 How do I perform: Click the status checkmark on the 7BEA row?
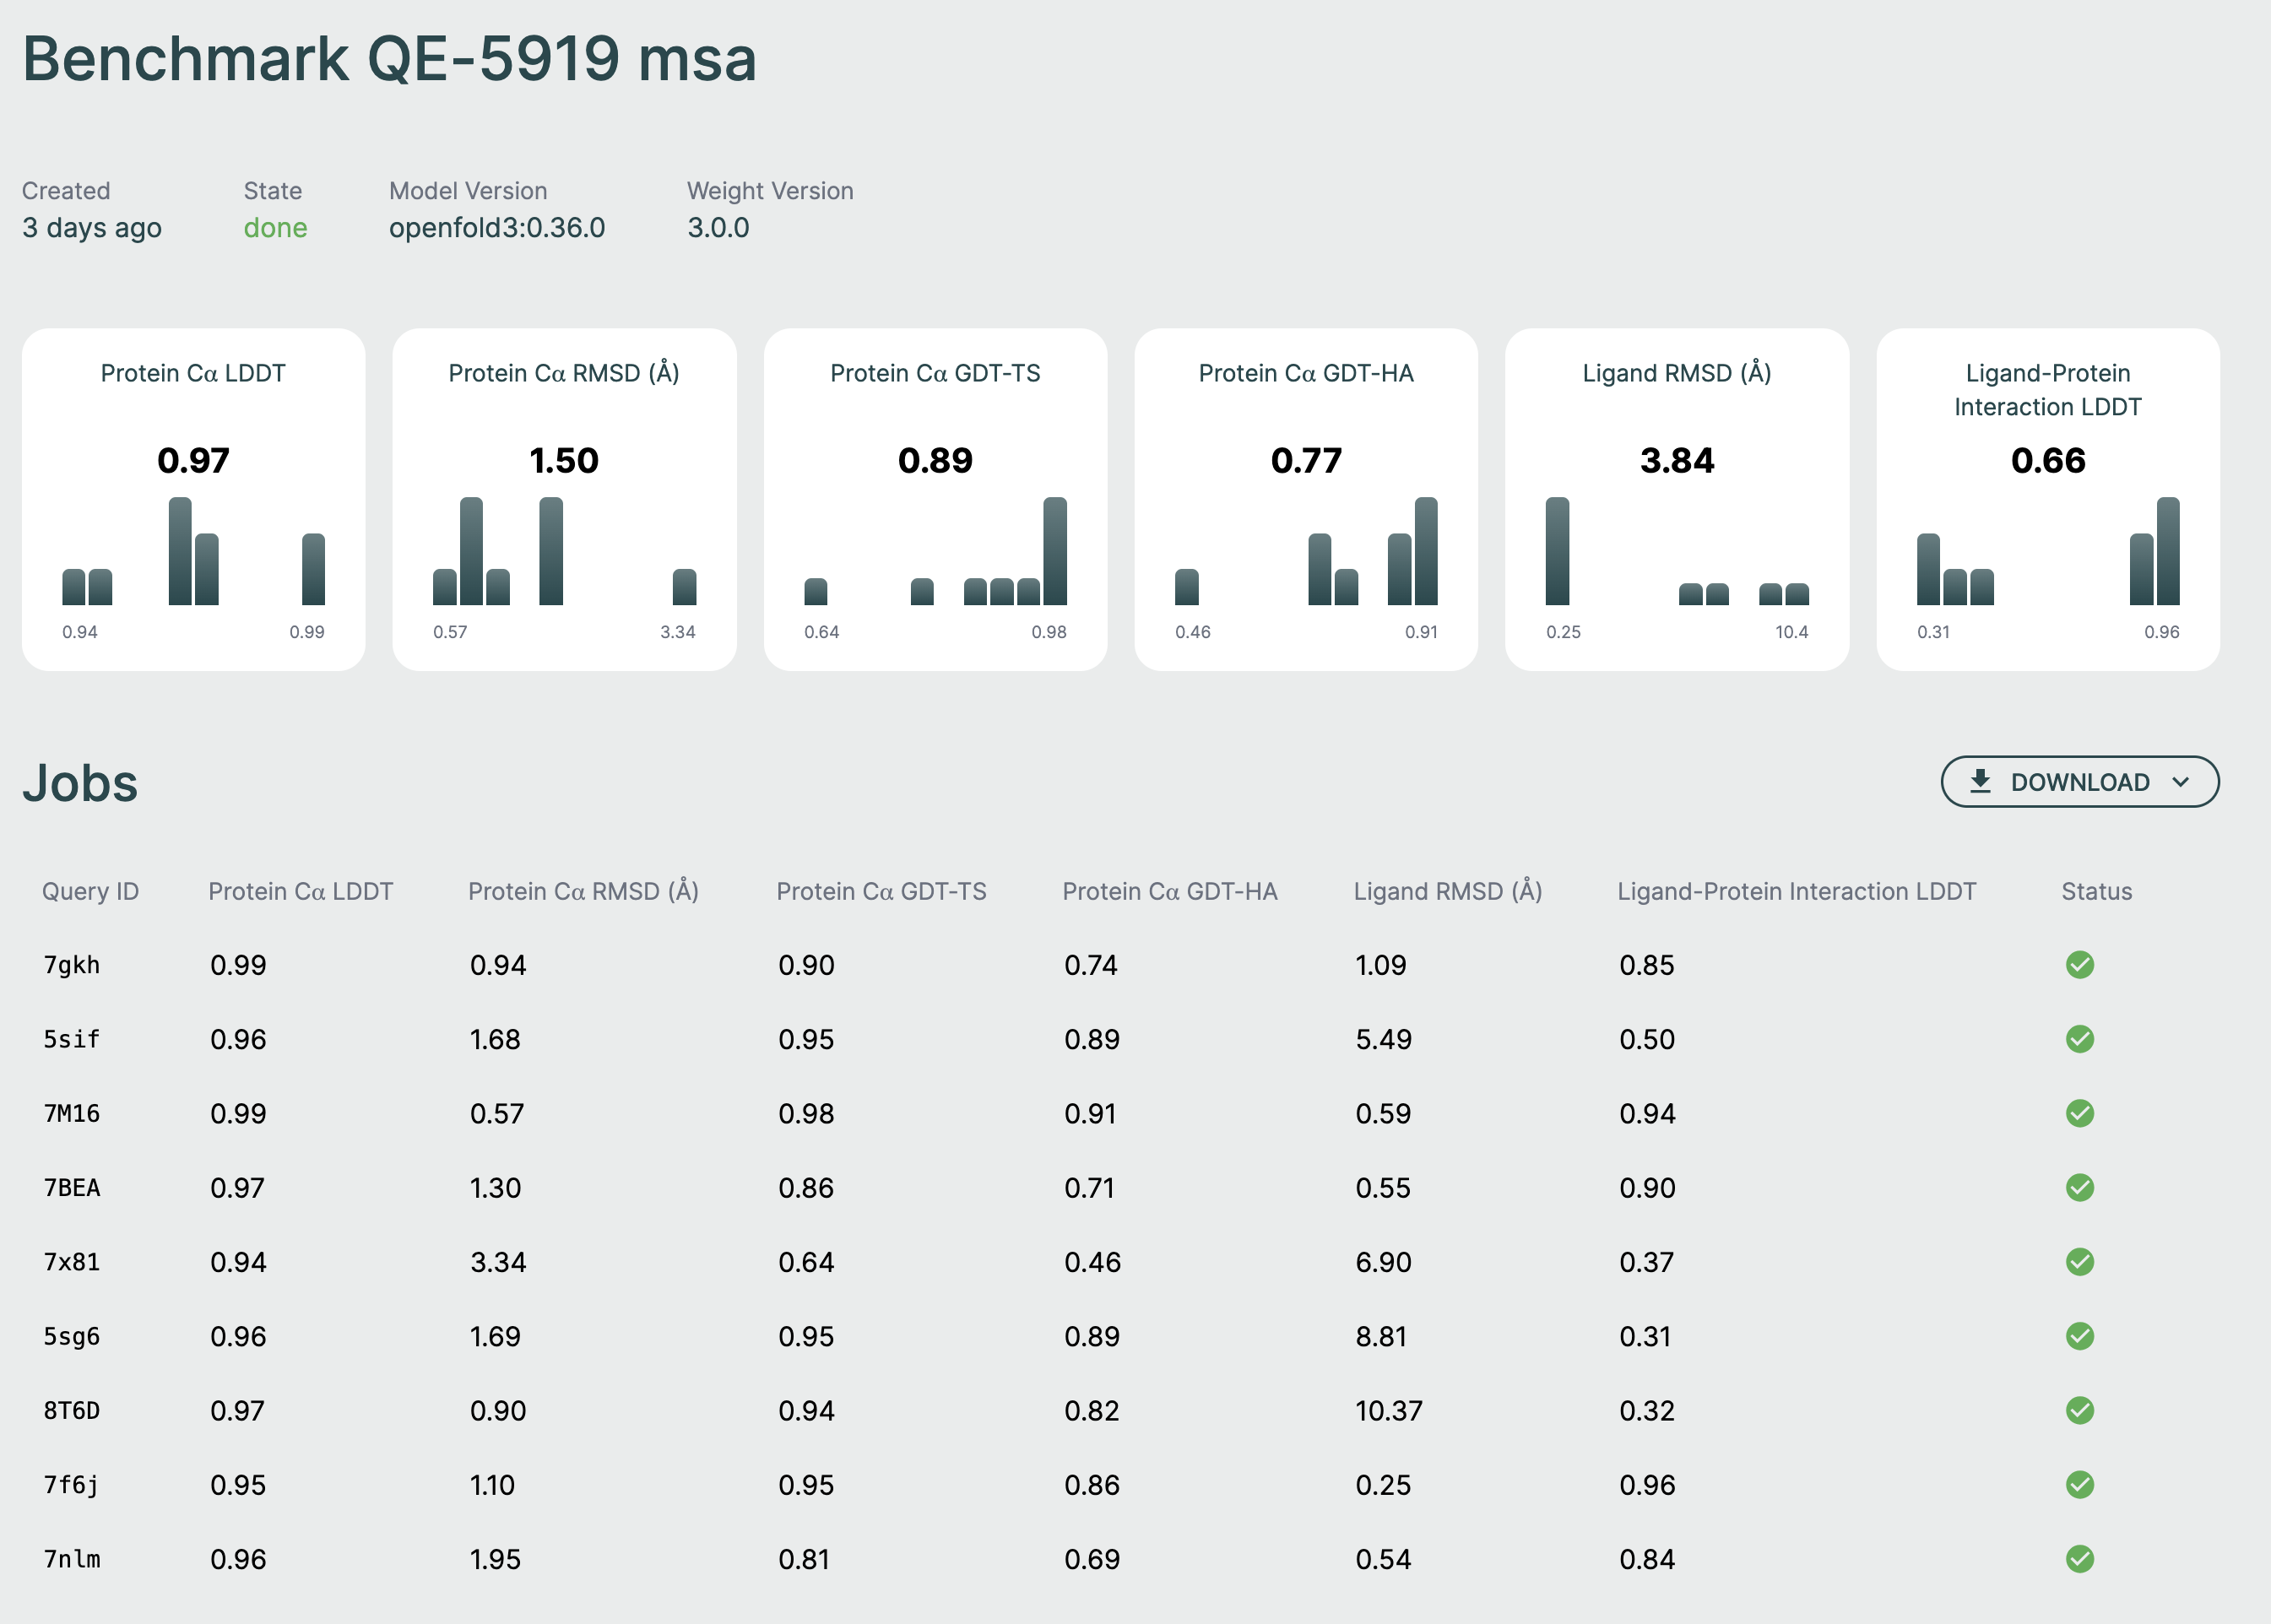tap(2081, 1187)
